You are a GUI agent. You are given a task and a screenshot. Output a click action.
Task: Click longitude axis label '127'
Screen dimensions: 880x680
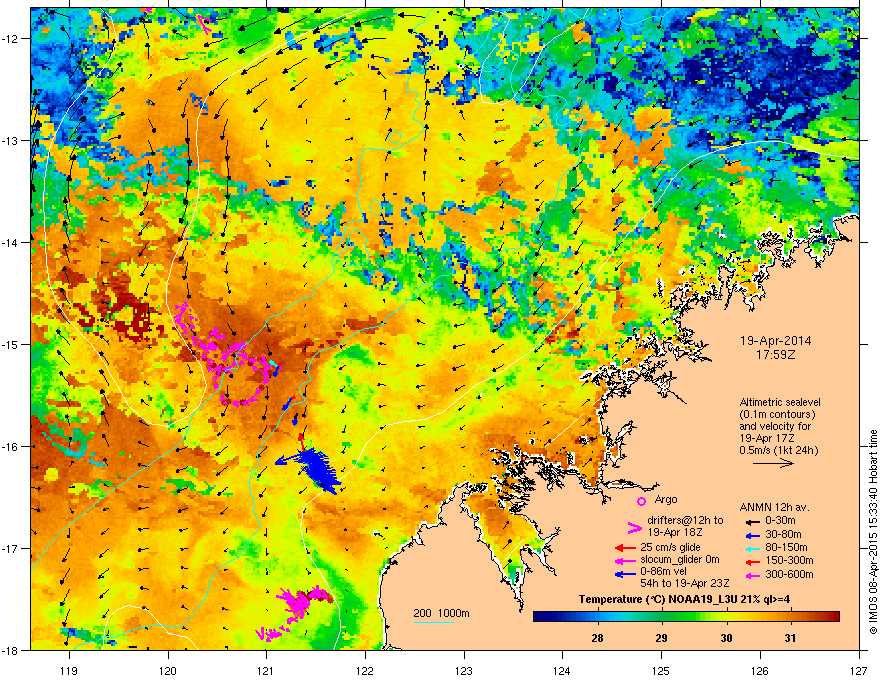point(859,670)
